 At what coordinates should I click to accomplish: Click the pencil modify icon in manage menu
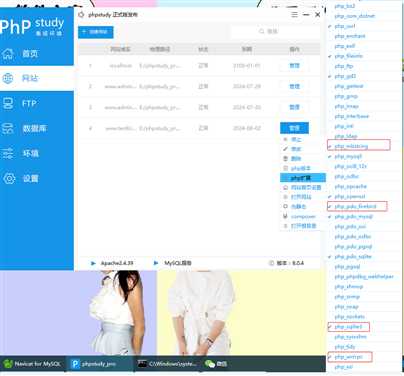pos(285,149)
